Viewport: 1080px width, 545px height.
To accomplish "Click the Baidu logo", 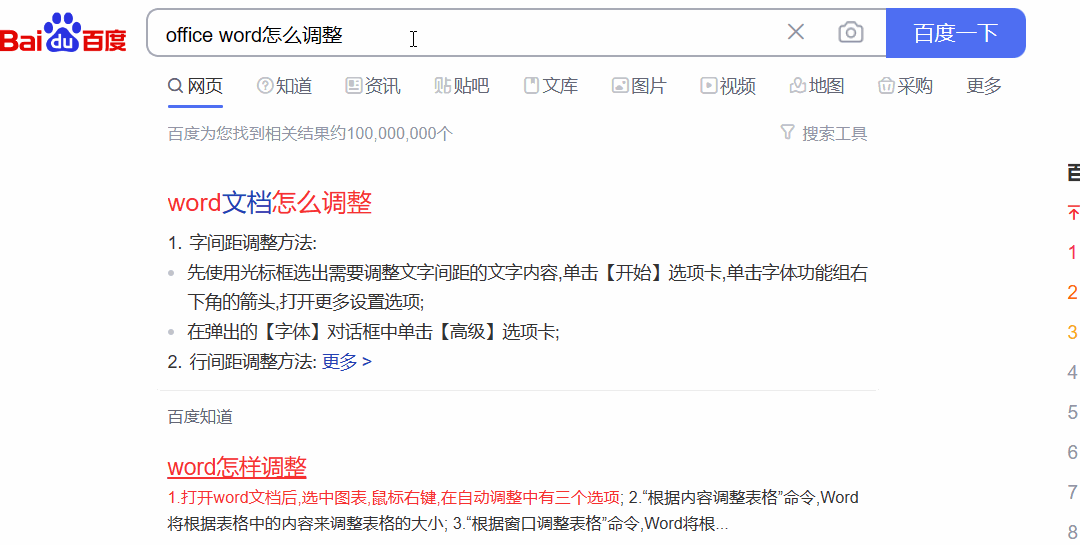I will [63, 33].
